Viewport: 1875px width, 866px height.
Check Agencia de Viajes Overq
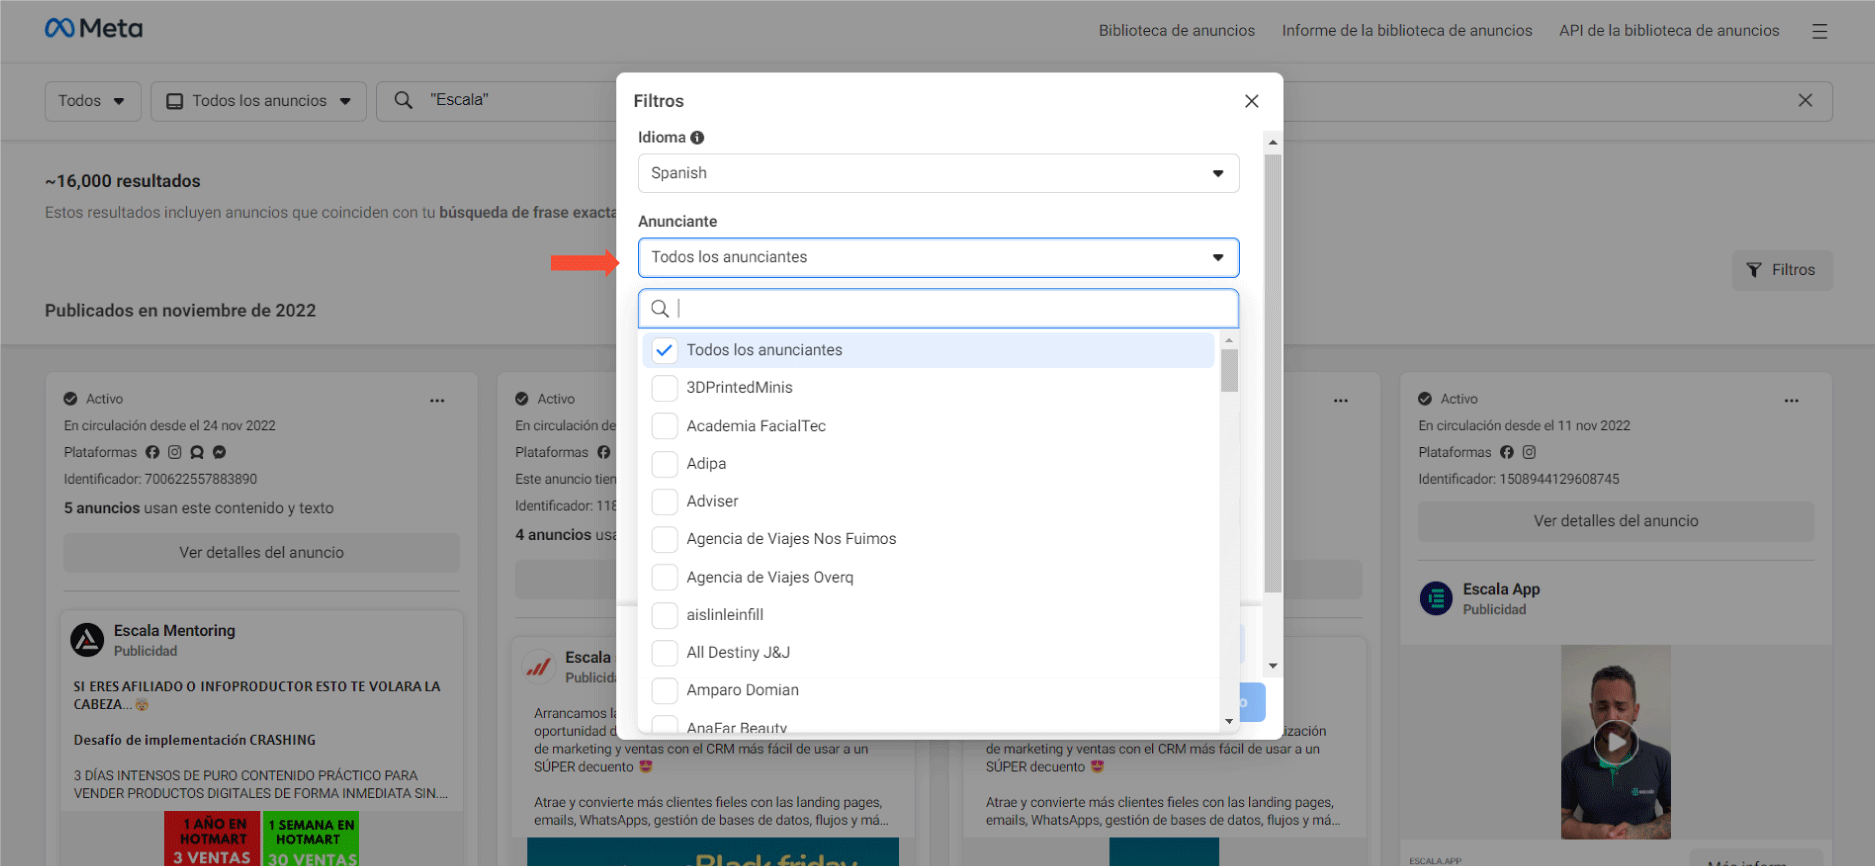click(664, 577)
